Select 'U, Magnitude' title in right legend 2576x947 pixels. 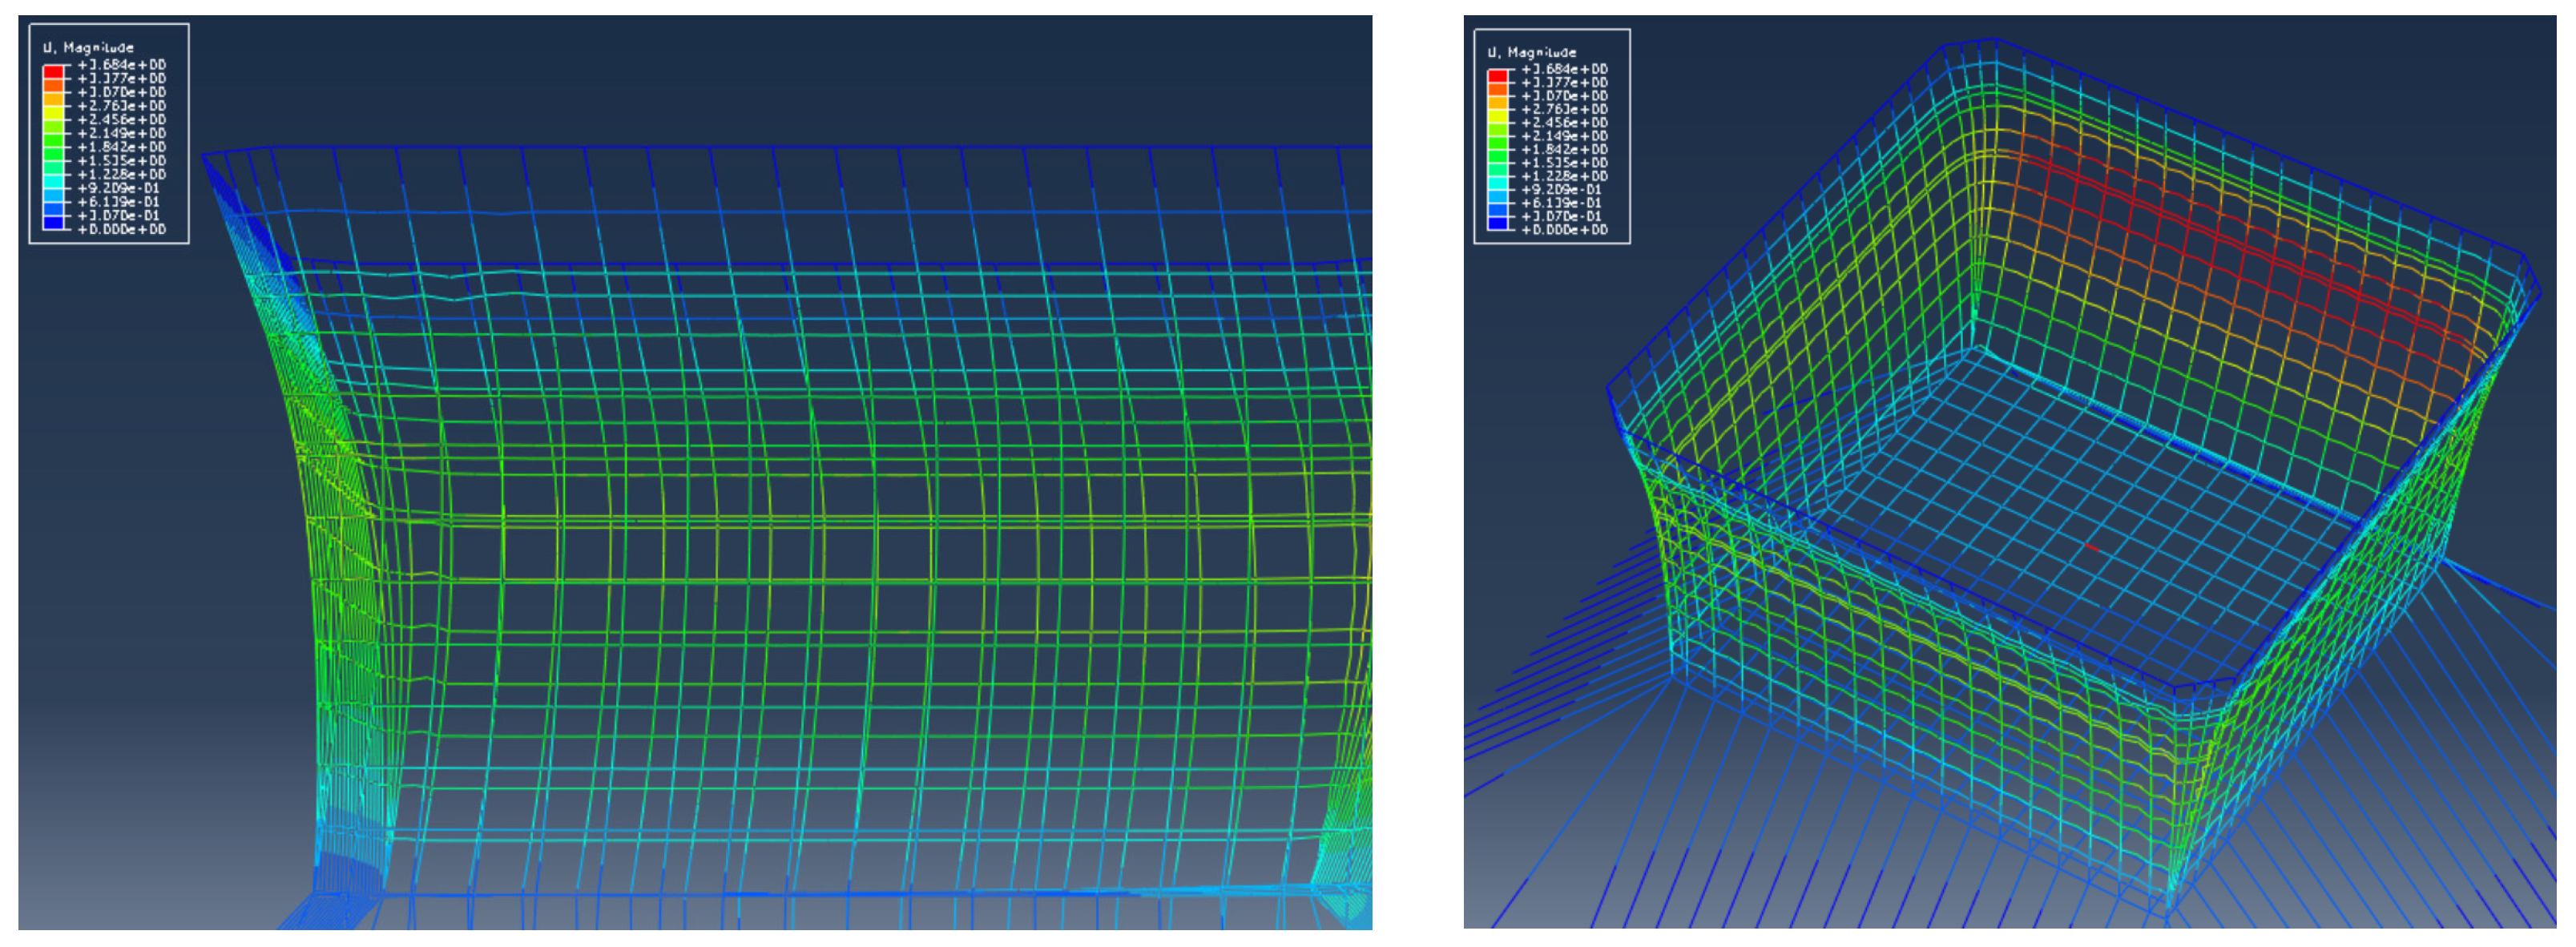click(1532, 52)
